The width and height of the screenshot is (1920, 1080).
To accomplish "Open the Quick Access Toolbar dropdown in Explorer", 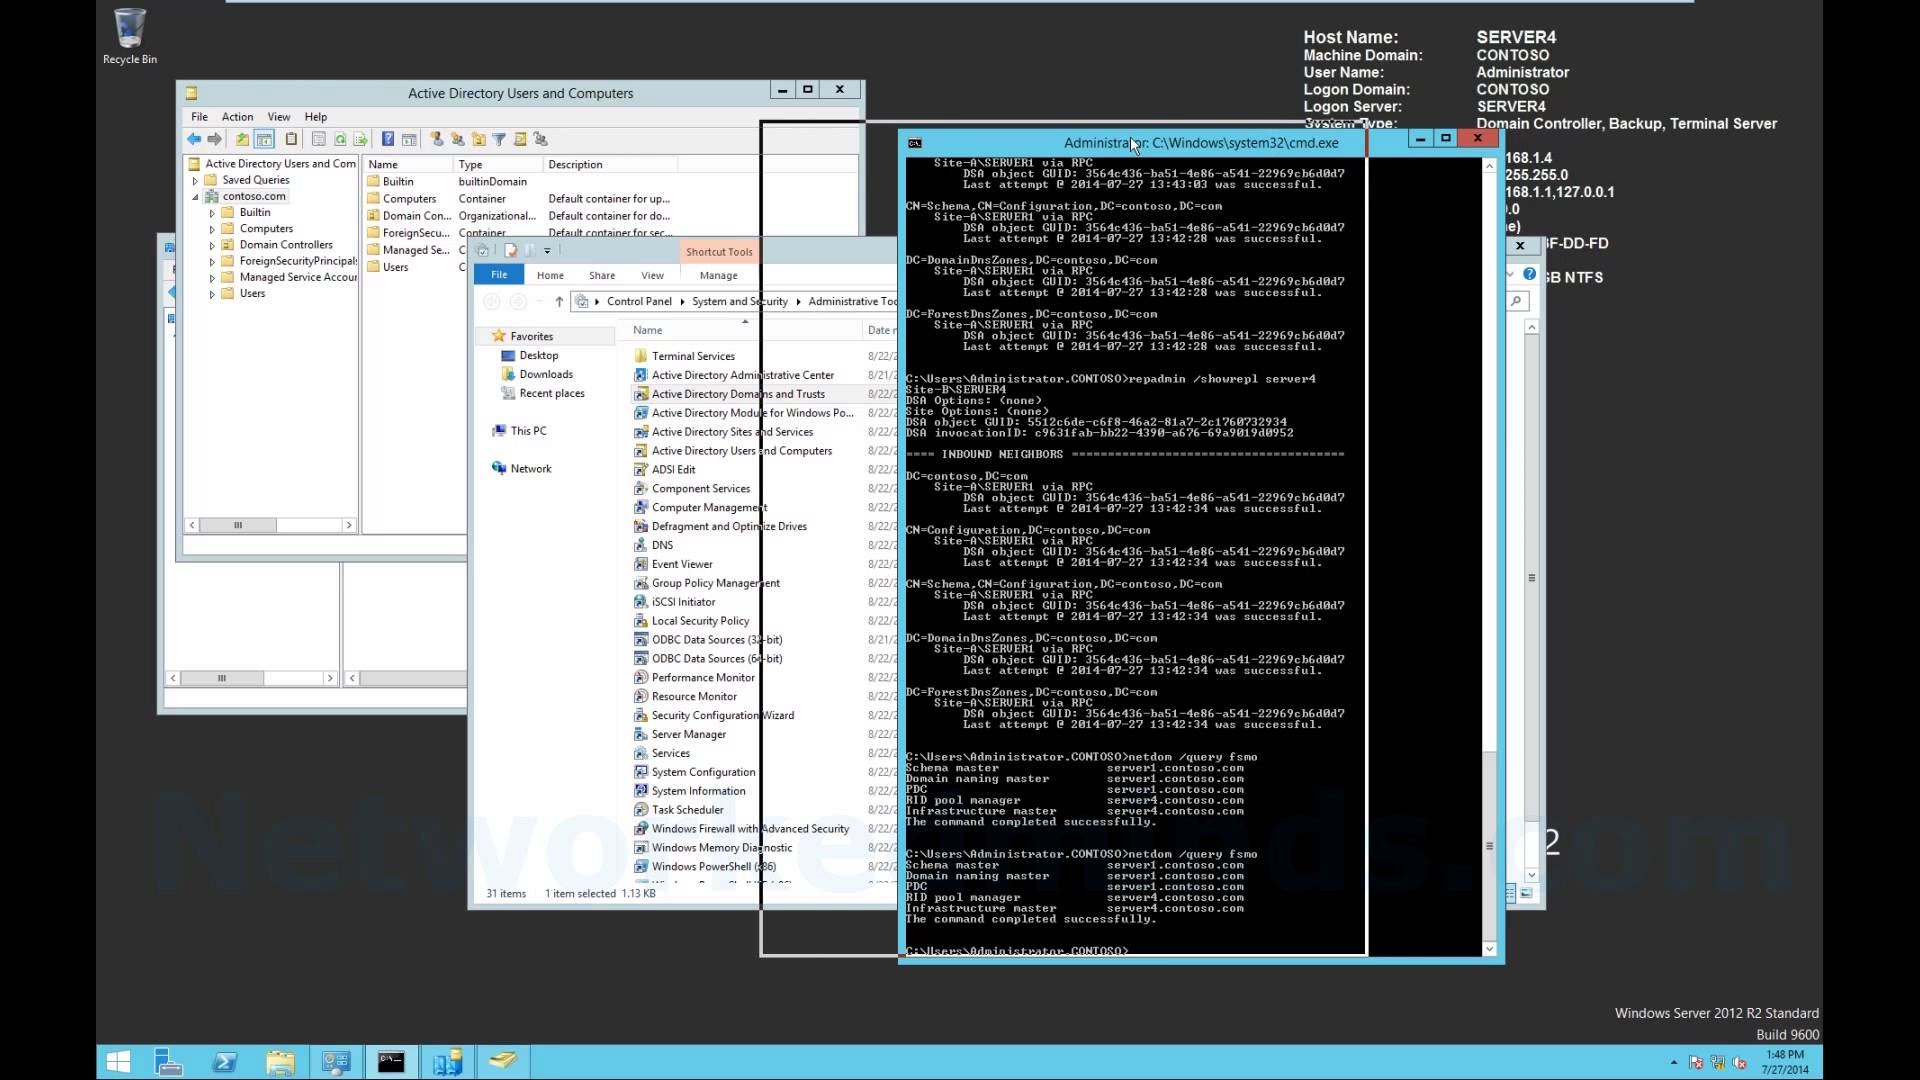I will tap(547, 251).
